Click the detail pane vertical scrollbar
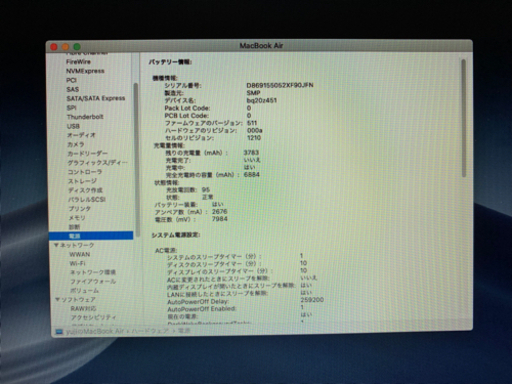 (x=463, y=118)
